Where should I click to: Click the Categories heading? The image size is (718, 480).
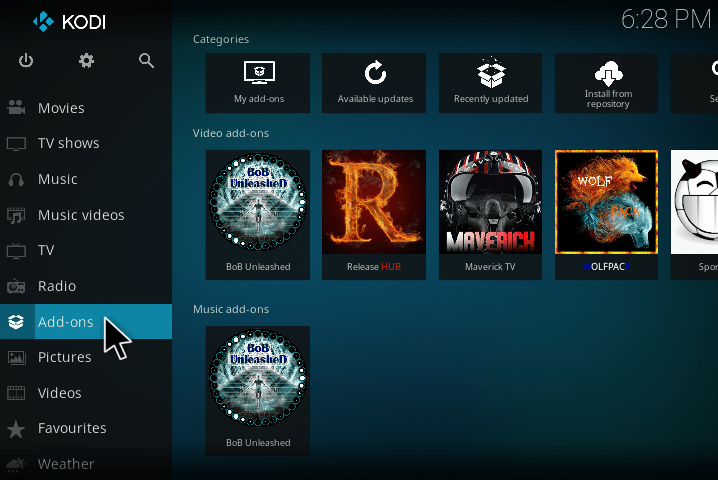click(x=221, y=39)
